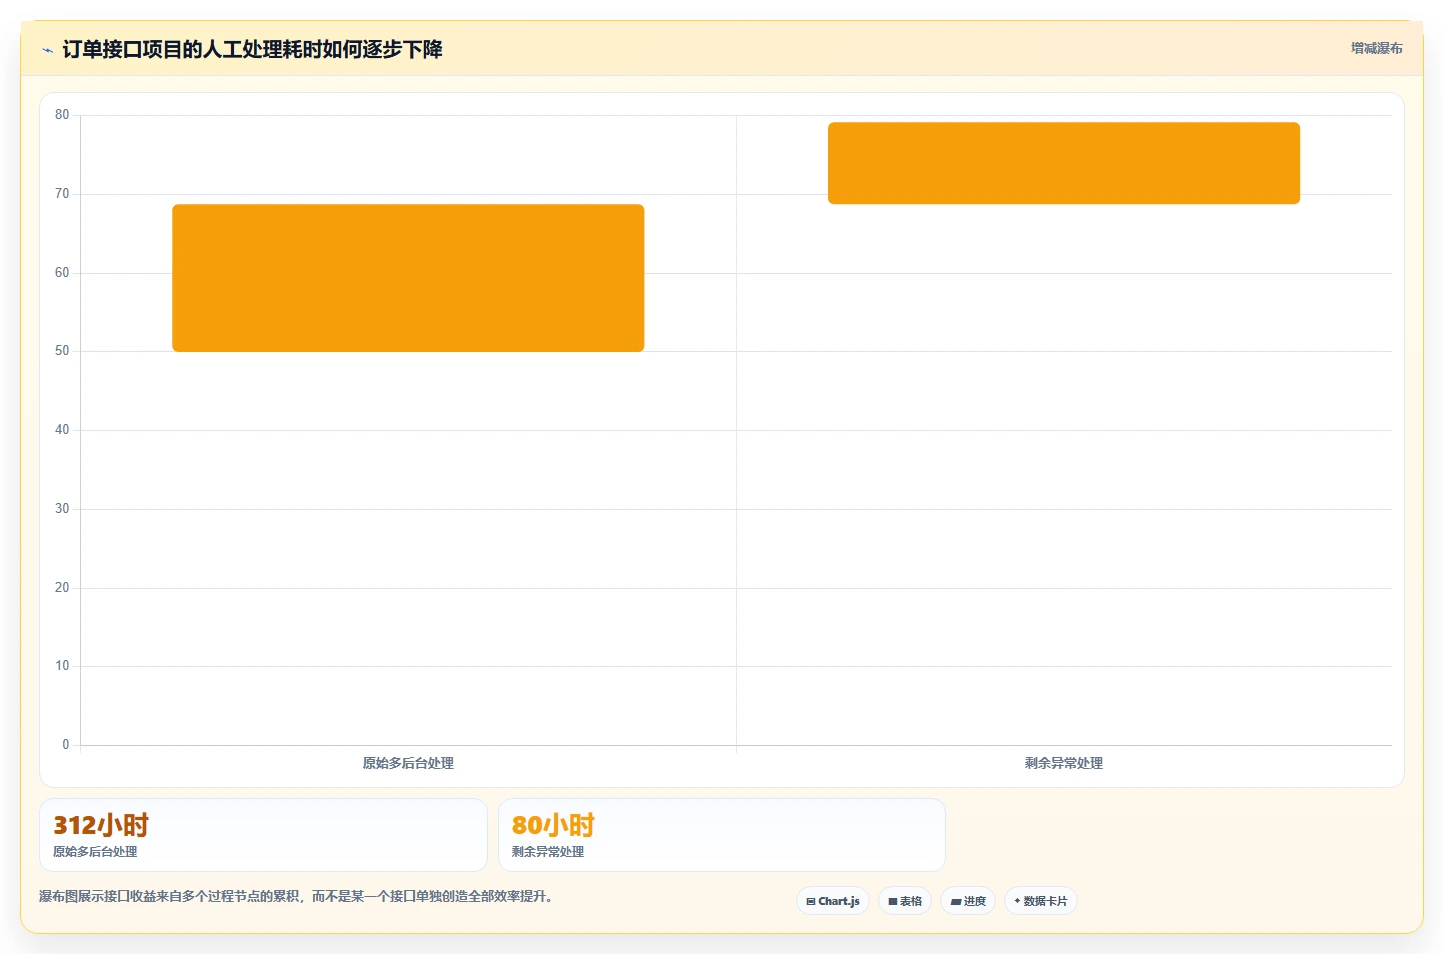
Task: Click the Chart.js tag chip
Action: point(833,901)
